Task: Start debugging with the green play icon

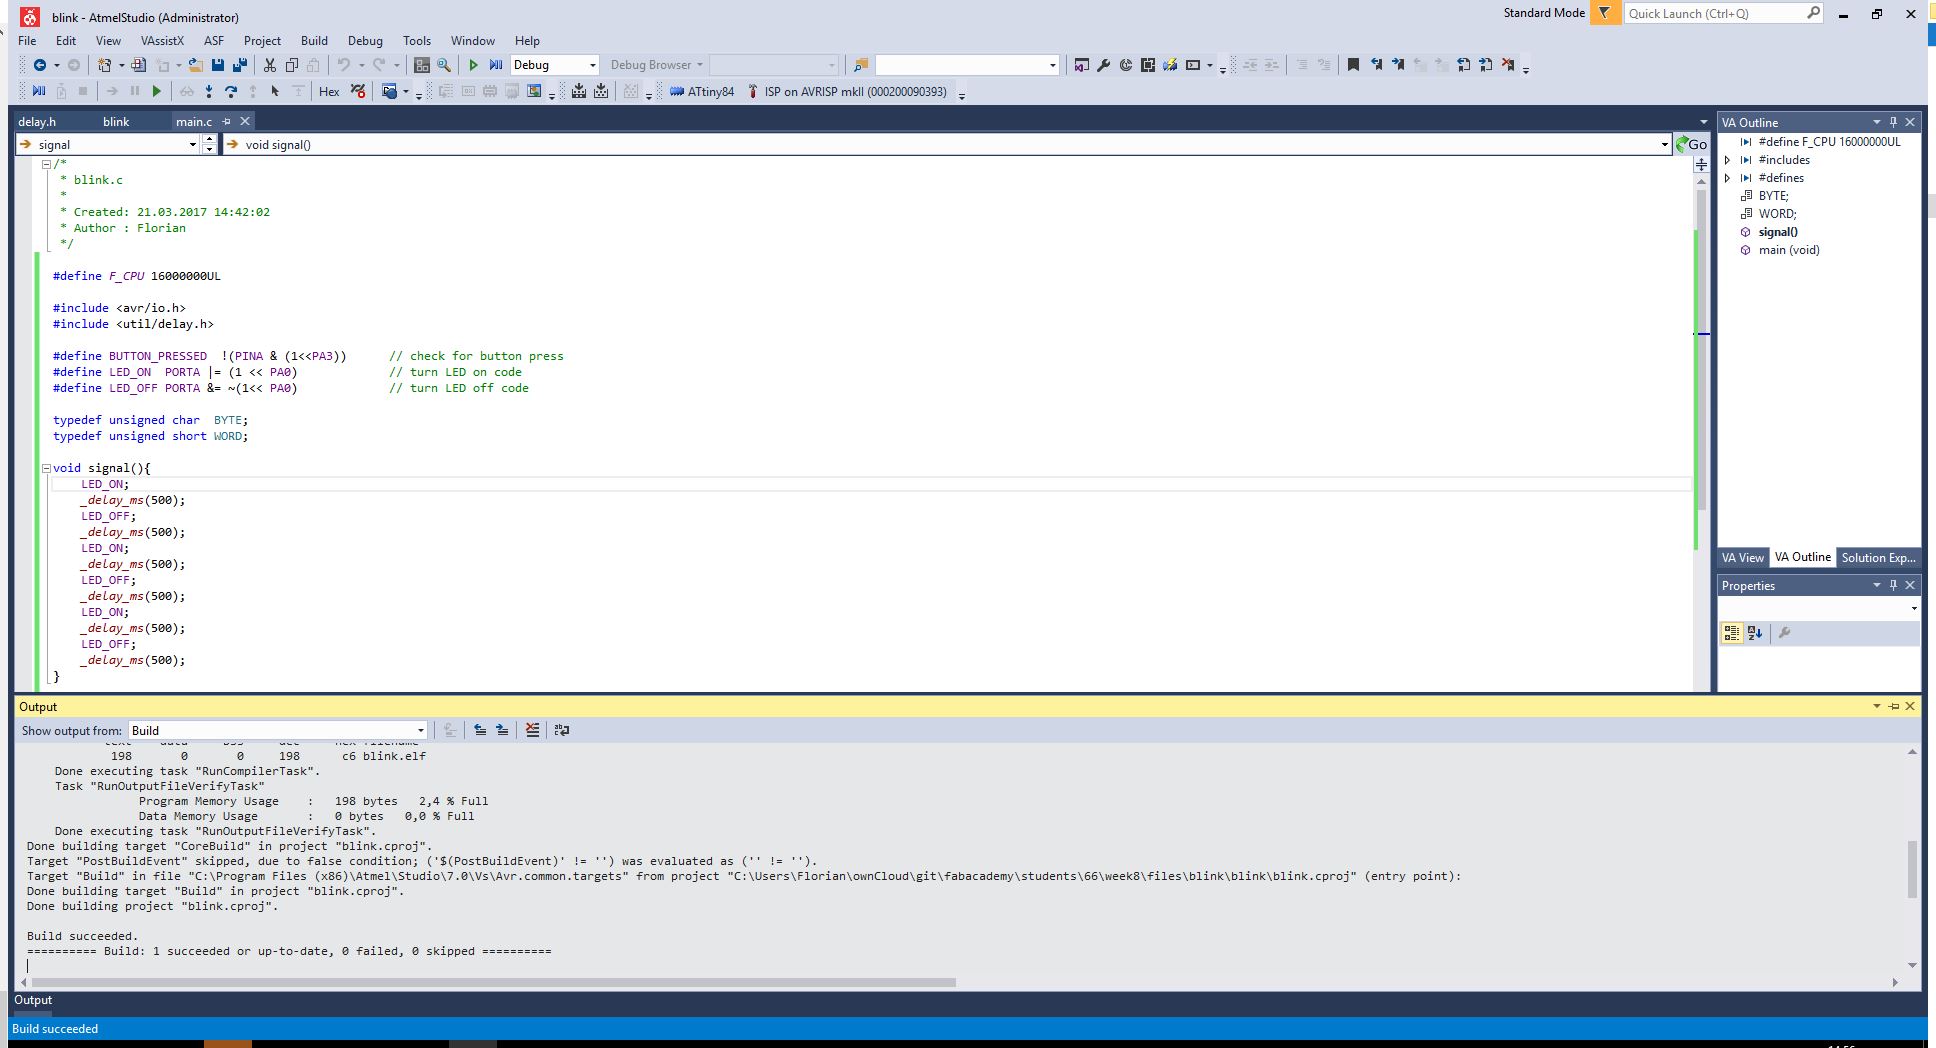Action: (x=474, y=65)
